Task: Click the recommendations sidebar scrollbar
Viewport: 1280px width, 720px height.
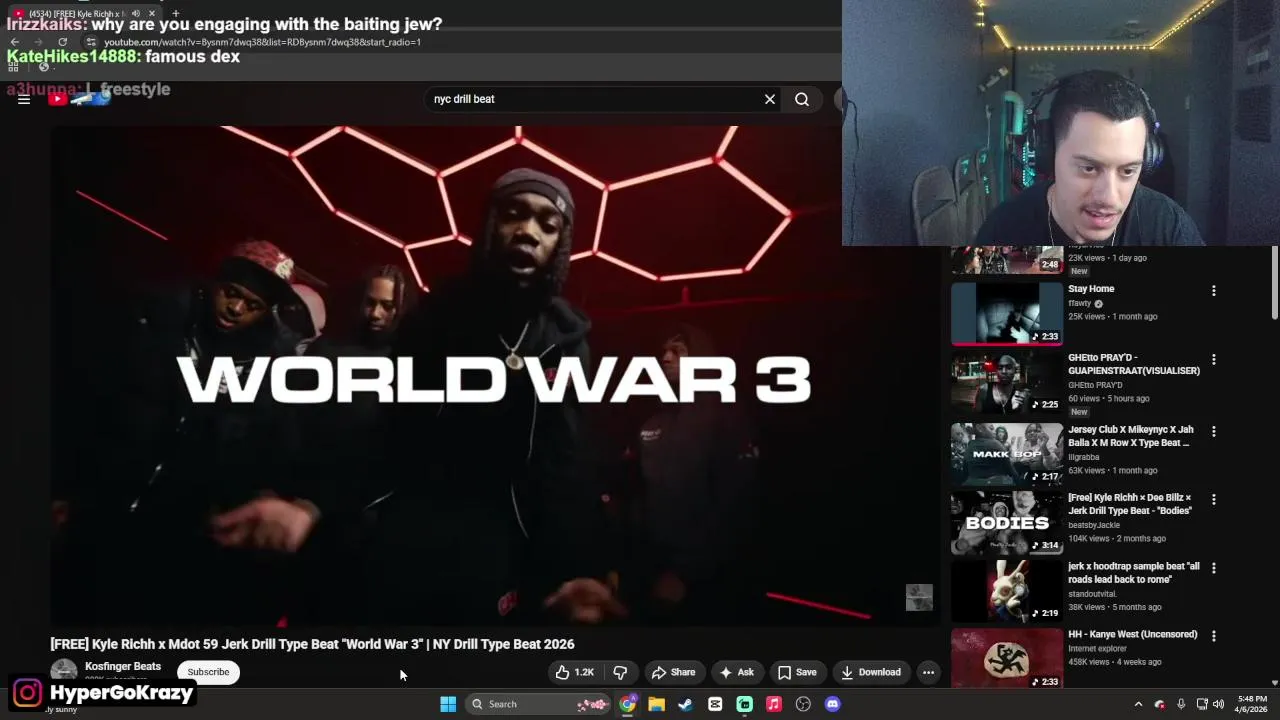Action: (1274, 285)
